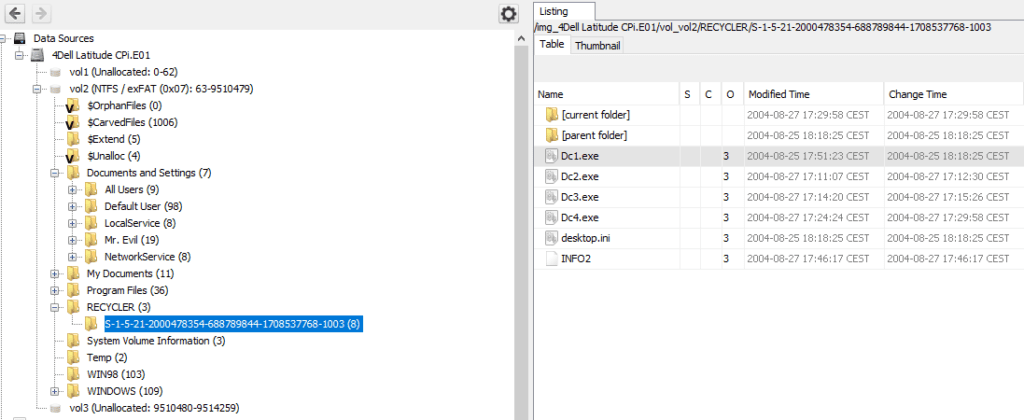The image size is (1024, 420).
Task: Switch to the Thumbnail view tab
Action: (598, 46)
